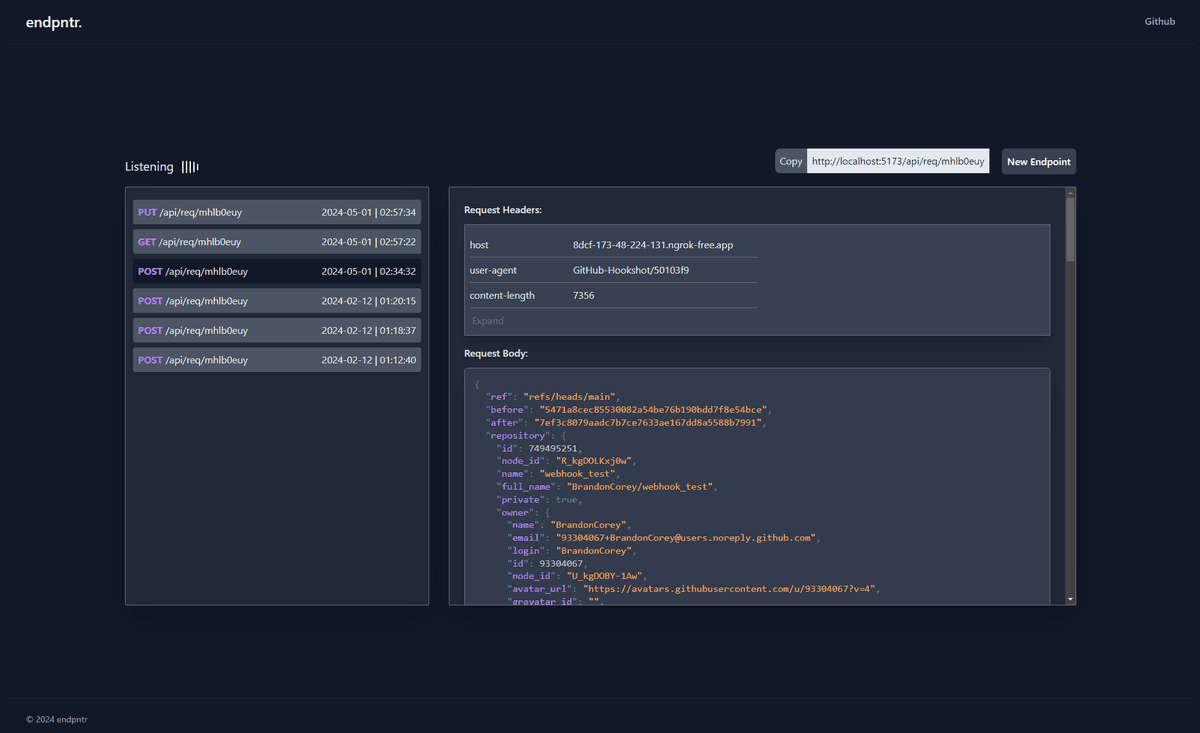Select the POST request from 02:34:32
This screenshot has height=733, width=1200.
(x=277, y=271)
